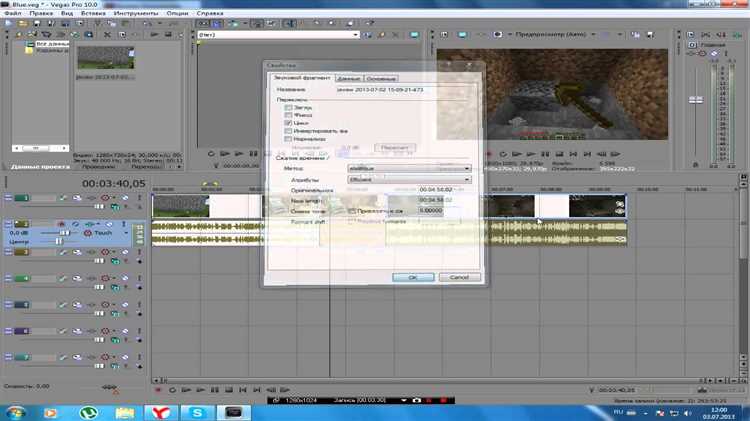Solo video track 1 with the exclamation icon
The height and width of the screenshot is (421, 750).
pos(139,198)
